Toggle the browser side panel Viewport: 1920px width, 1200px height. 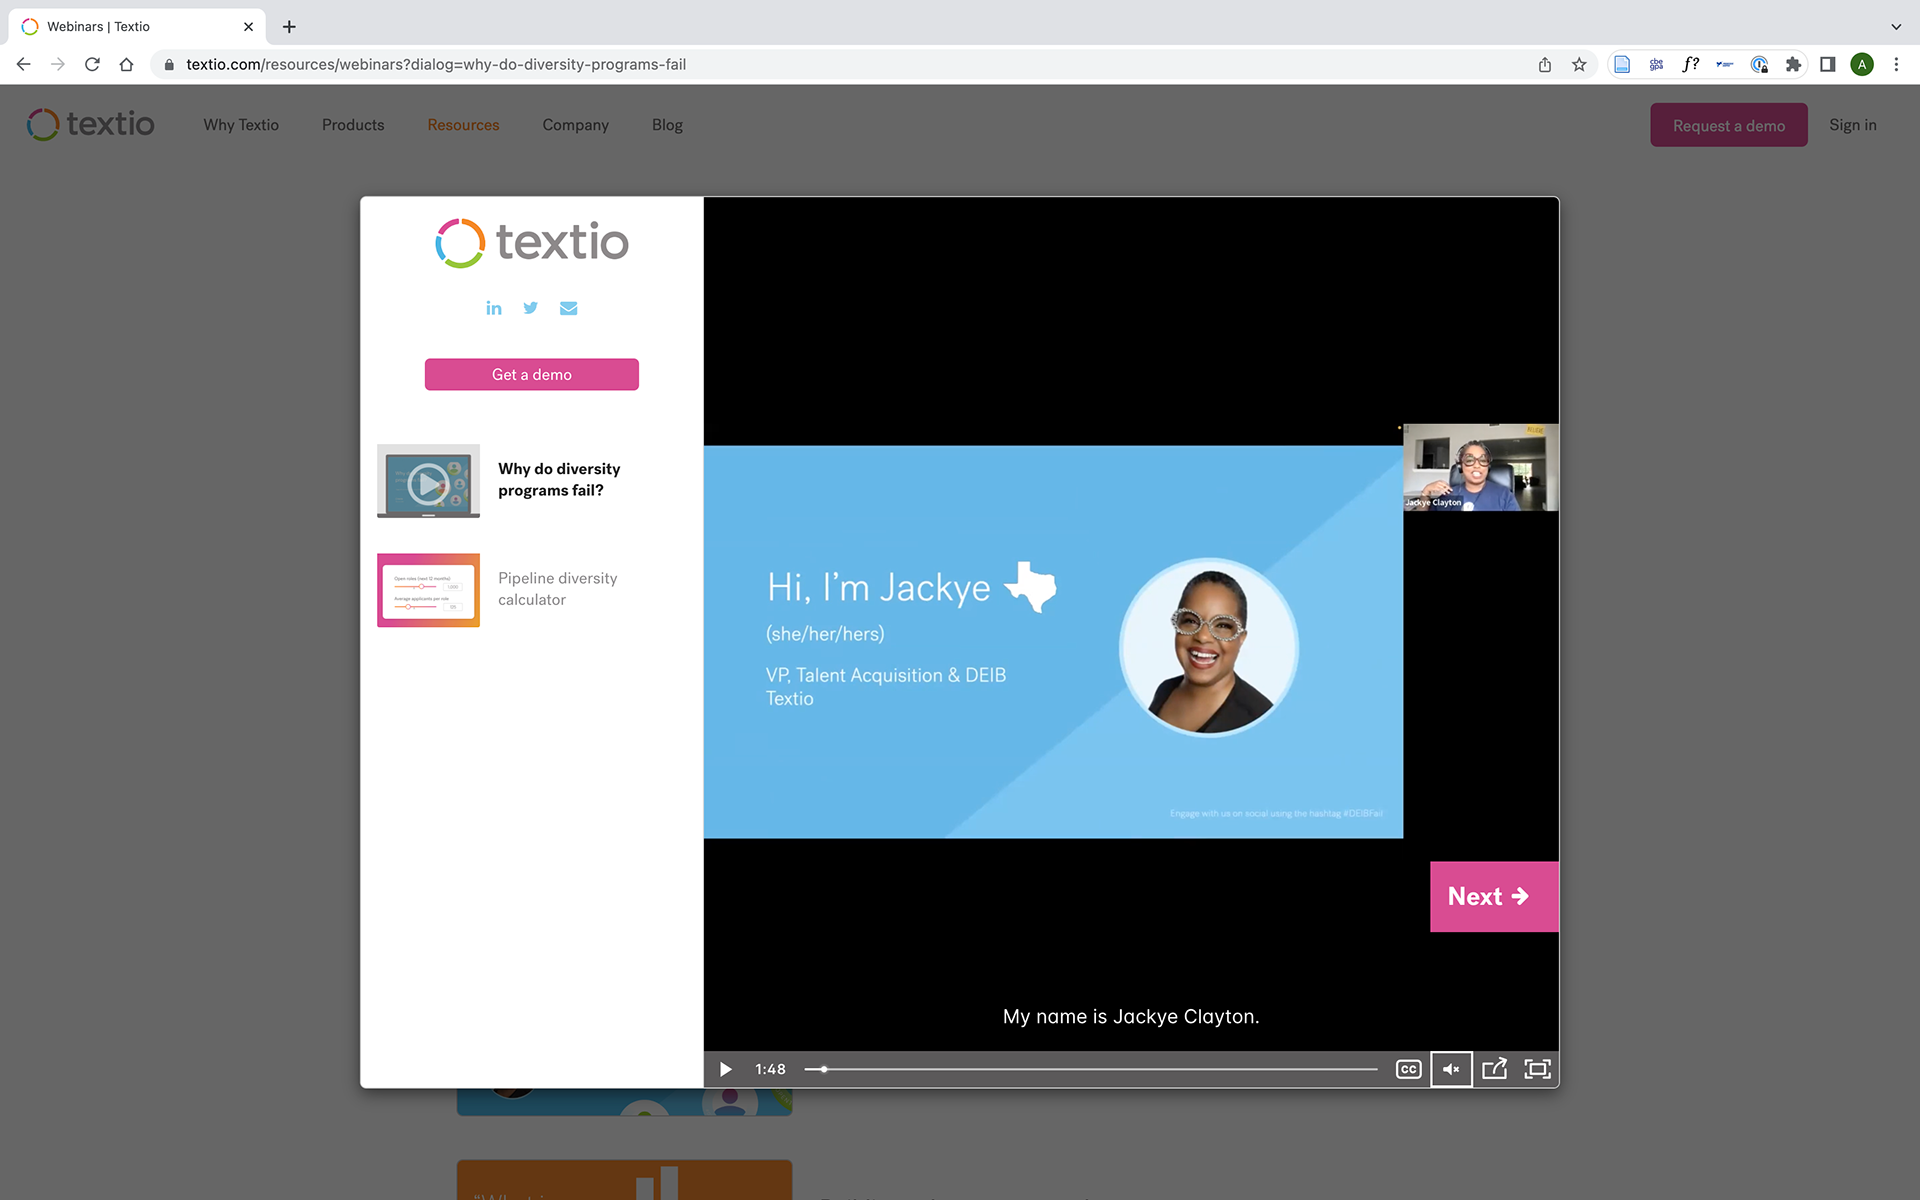(x=1827, y=64)
